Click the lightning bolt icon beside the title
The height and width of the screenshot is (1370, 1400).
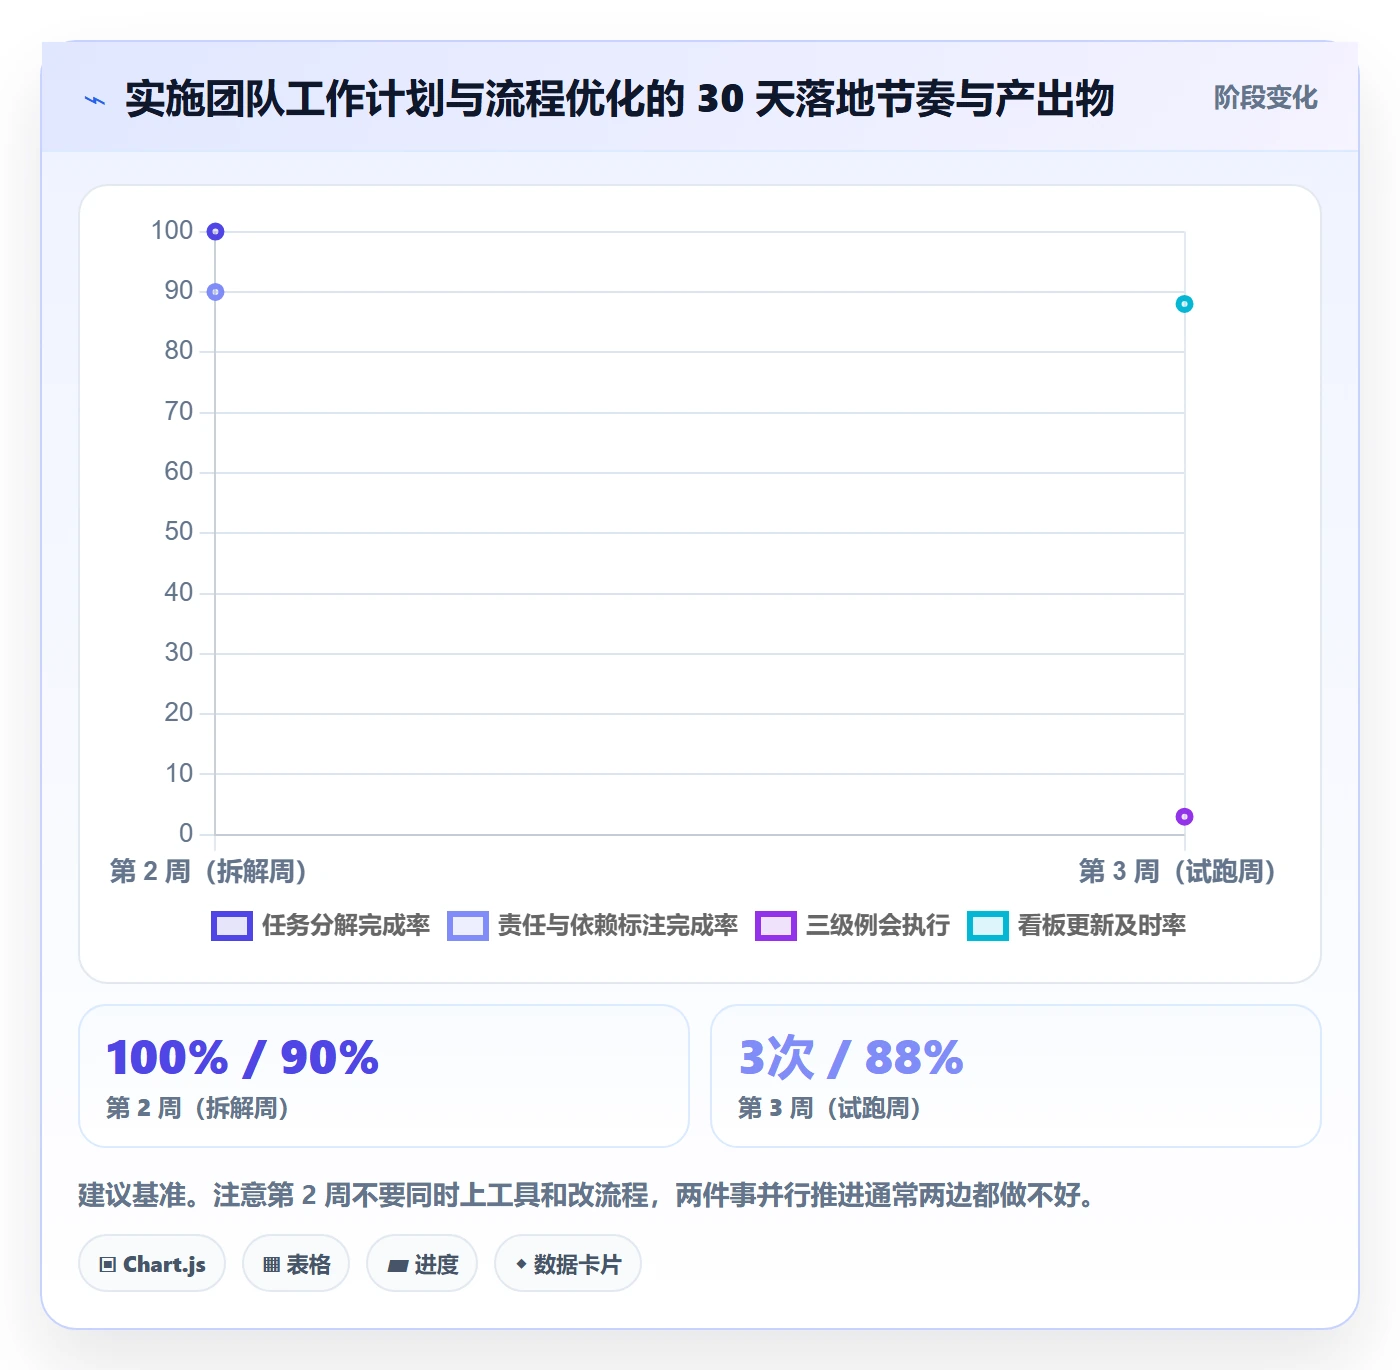coord(95,100)
